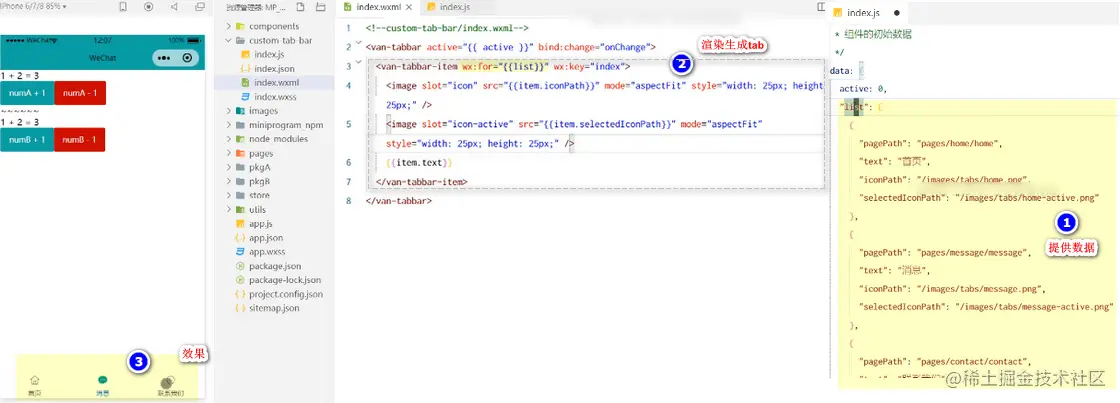Open the capsule three-dots menu in simulator

[164, 58]
